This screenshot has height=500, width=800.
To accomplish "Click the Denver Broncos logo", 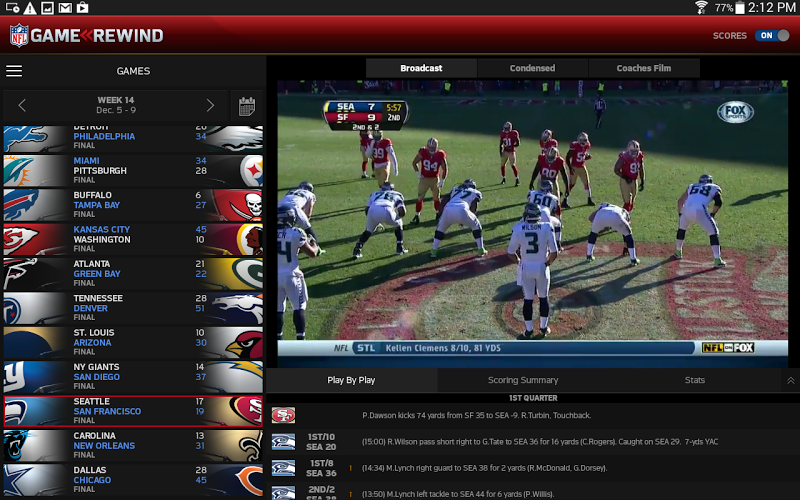I will click(237, 308).
